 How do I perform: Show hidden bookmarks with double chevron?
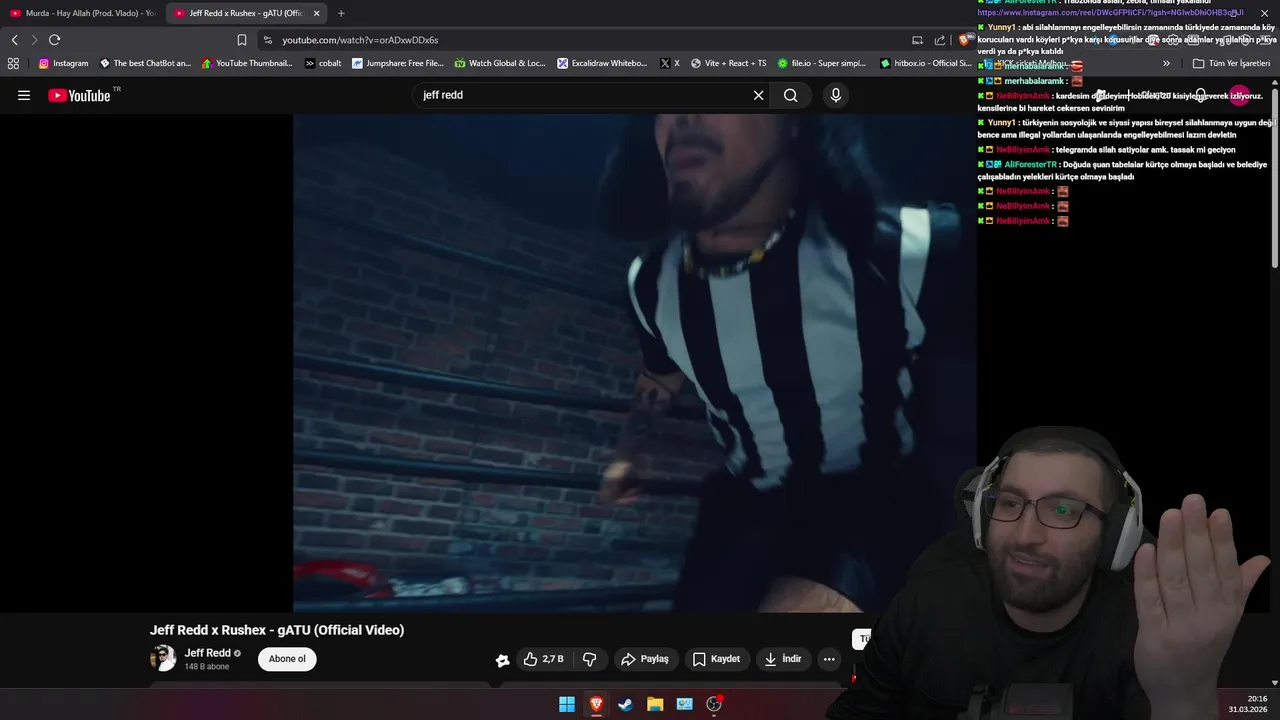coord(1166,63)
